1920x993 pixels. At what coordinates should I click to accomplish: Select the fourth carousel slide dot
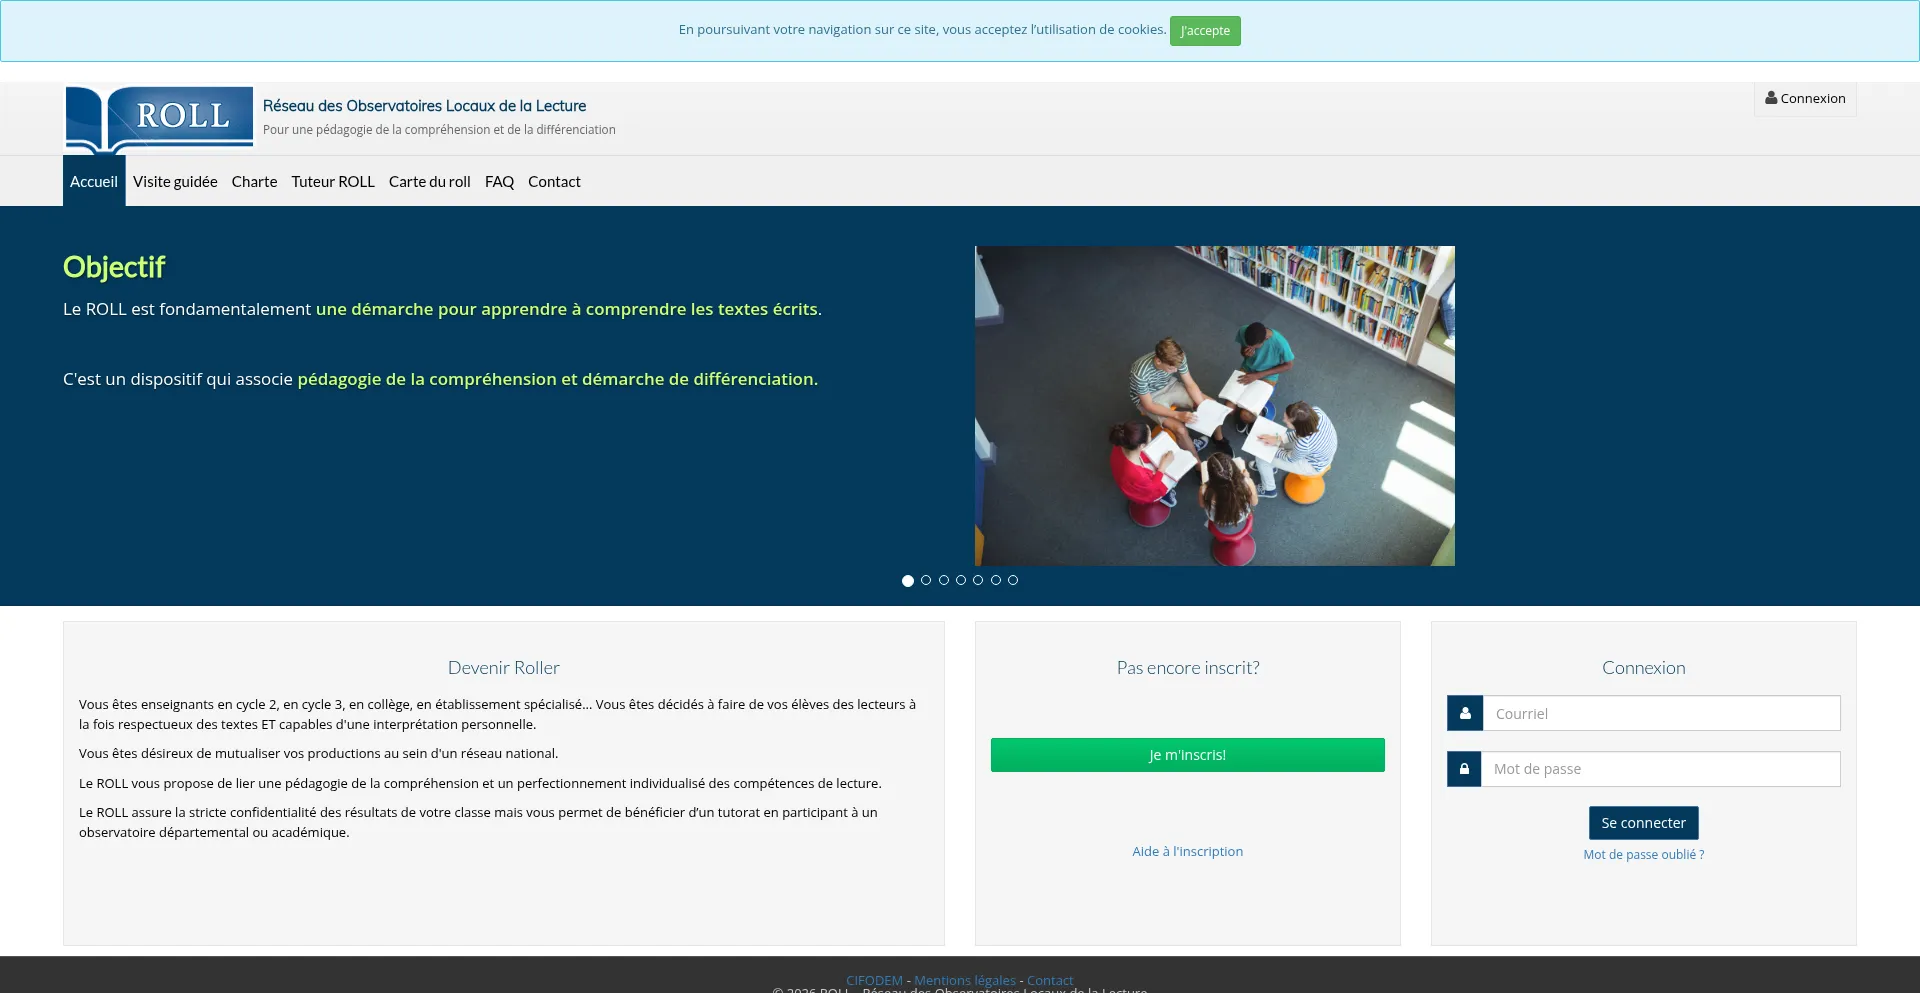(x=961, y=580)
